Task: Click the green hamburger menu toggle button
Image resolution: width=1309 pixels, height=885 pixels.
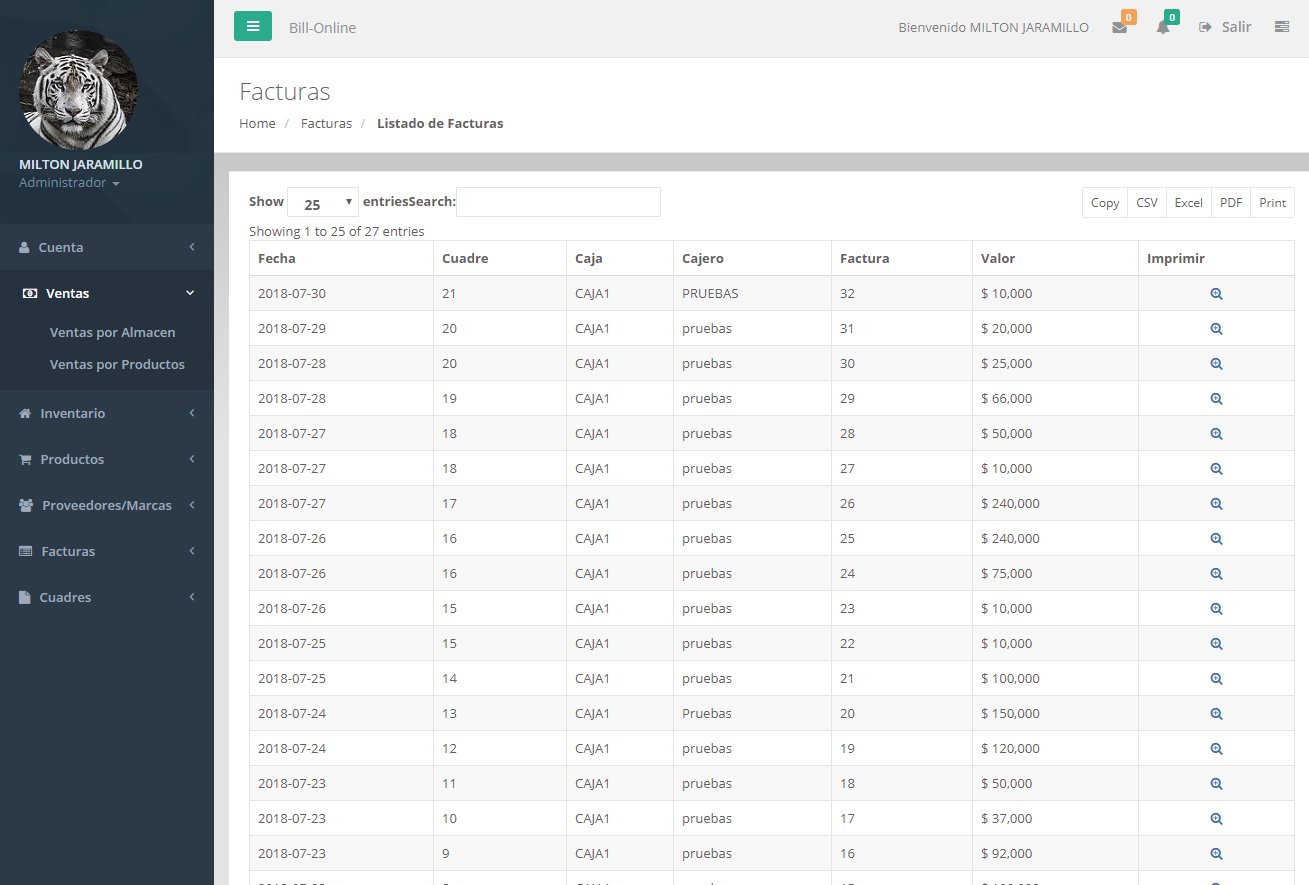Action: click(252, 26)
